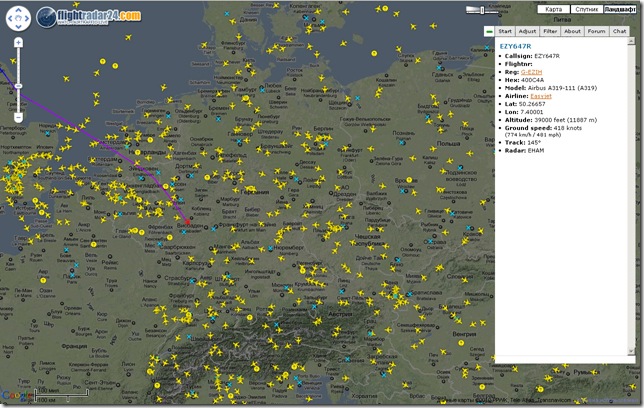This screenshot has height=408, width=644.
Task: Pan the map left with the arrow
Action: click(x=10, y=18)
